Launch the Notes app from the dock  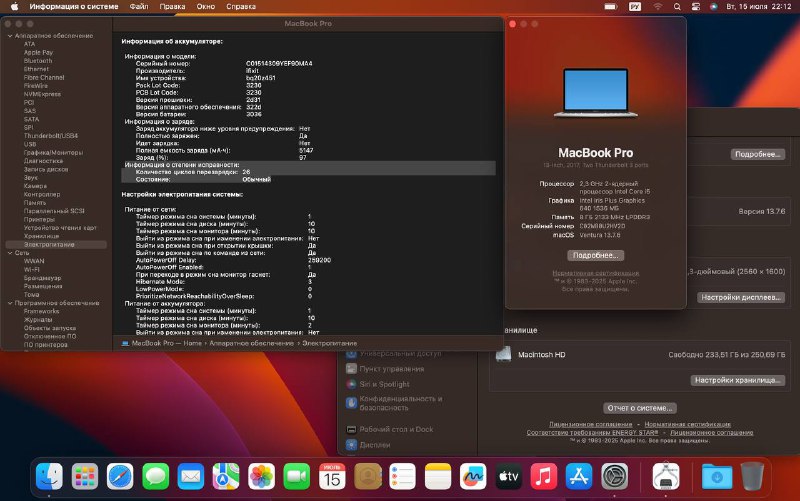coord(438,476)
